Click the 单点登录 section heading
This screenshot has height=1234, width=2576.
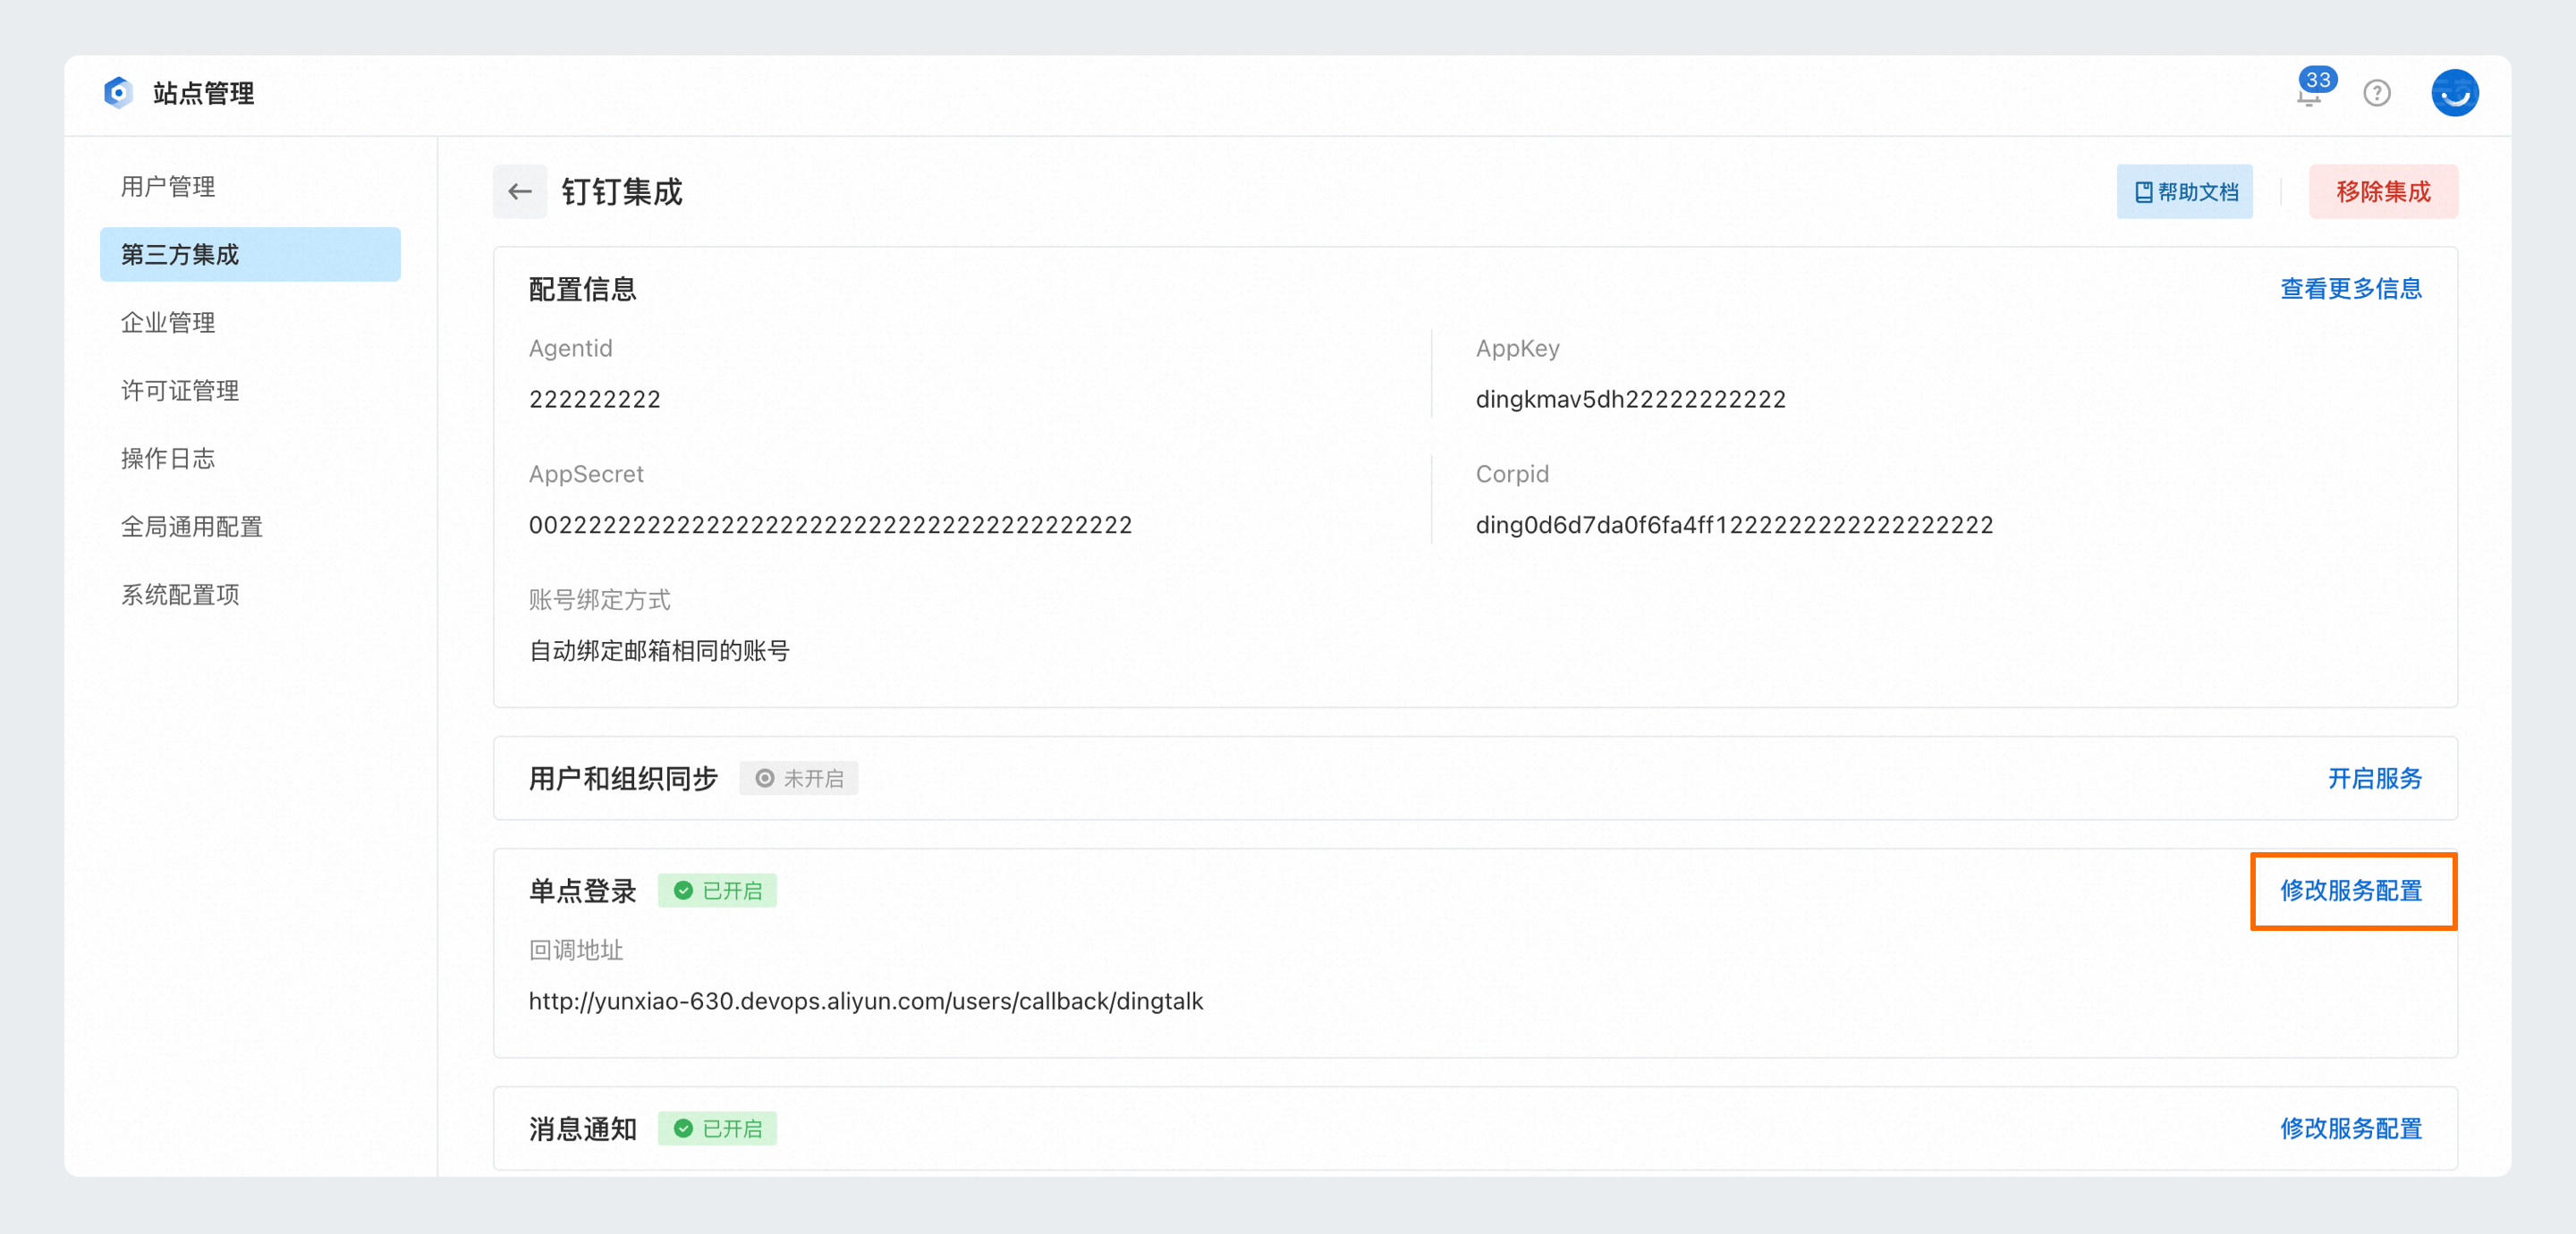tap(582, 890)
